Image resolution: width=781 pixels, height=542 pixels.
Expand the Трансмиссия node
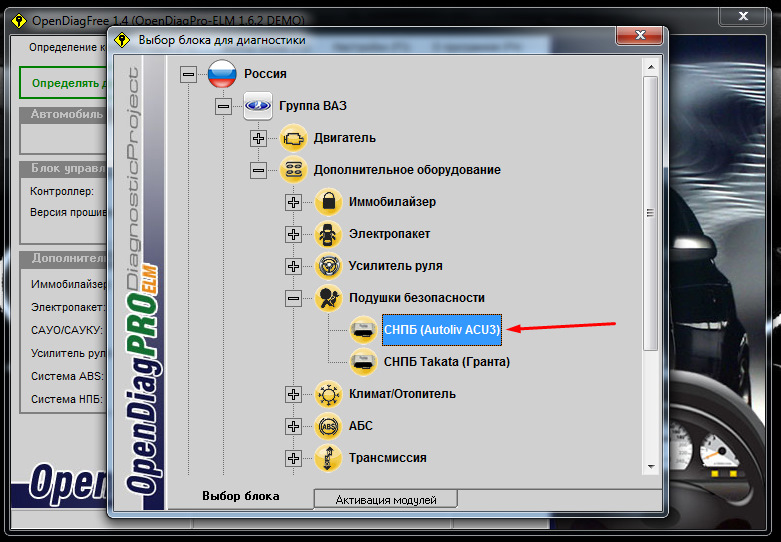pyautogui.click(x=293, y=458)
